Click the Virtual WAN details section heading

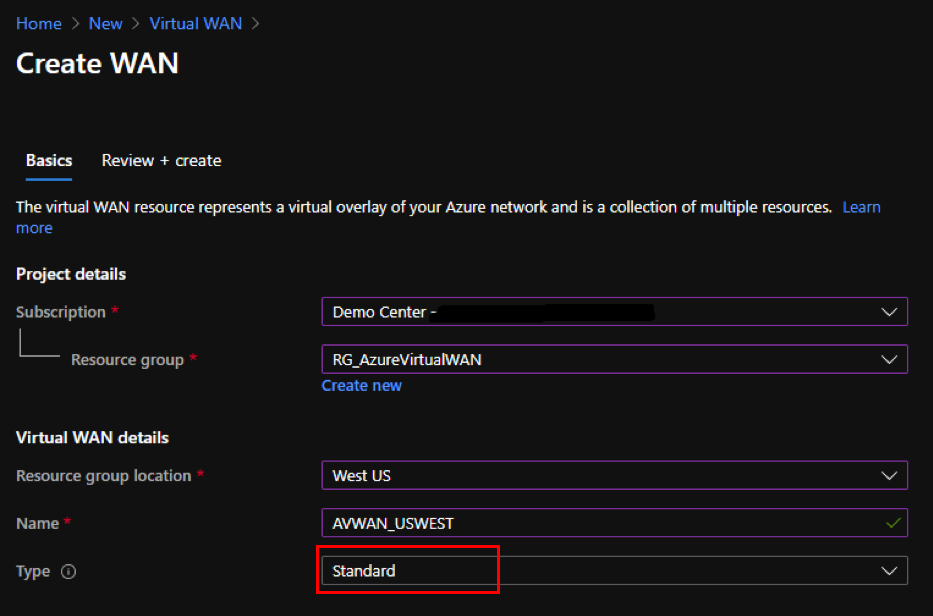[92, 437]
